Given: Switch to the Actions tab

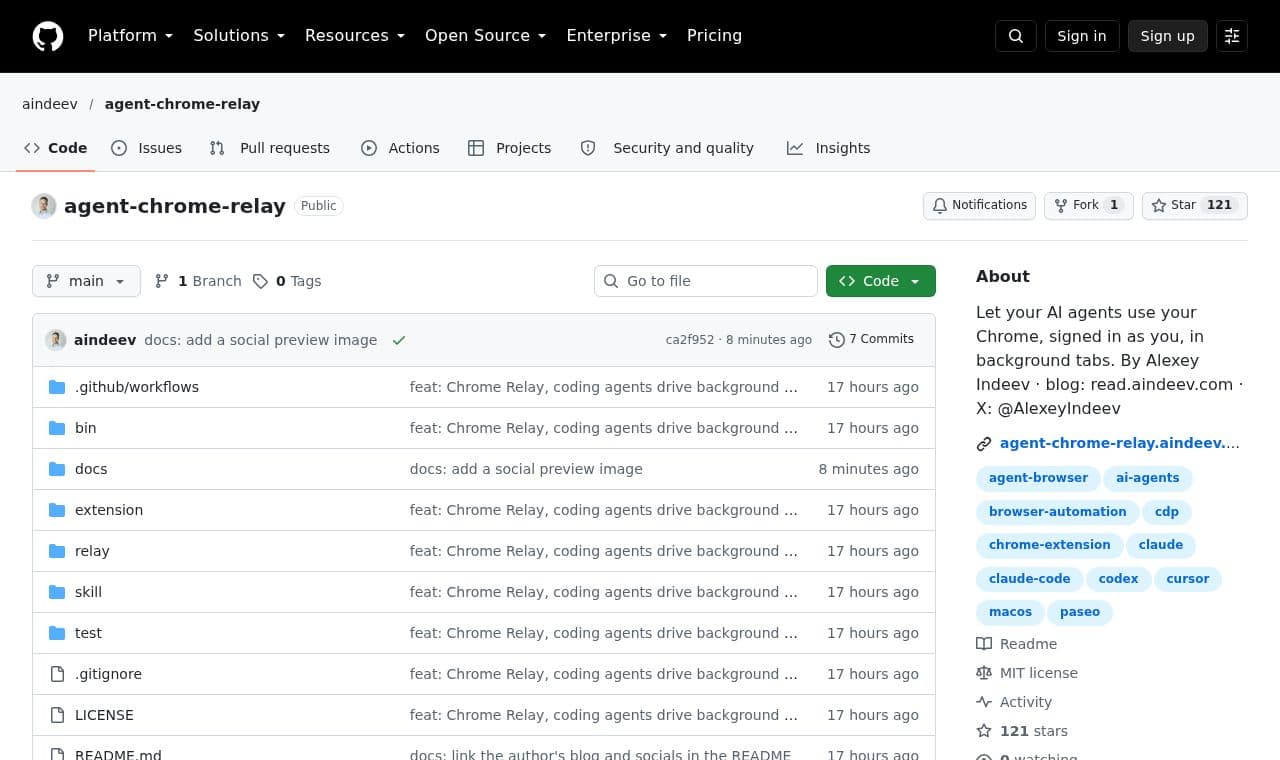Looking at the screenshot, I should [x=400, y=148].
